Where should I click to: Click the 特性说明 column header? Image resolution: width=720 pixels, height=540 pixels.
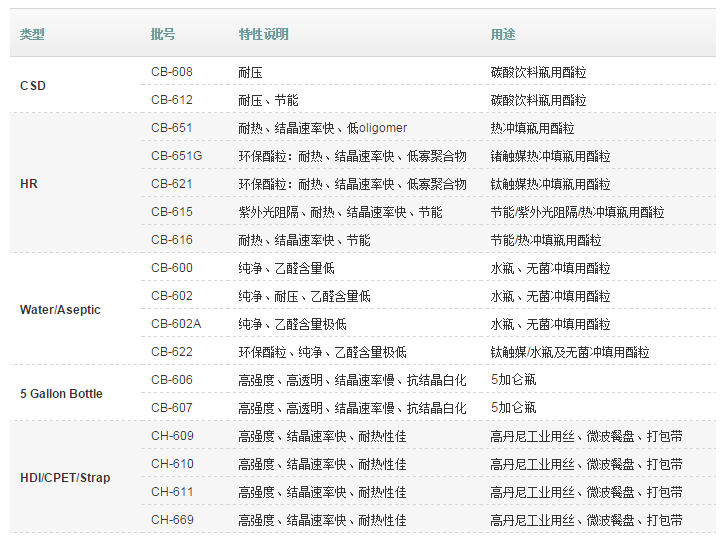coord(263,34)
